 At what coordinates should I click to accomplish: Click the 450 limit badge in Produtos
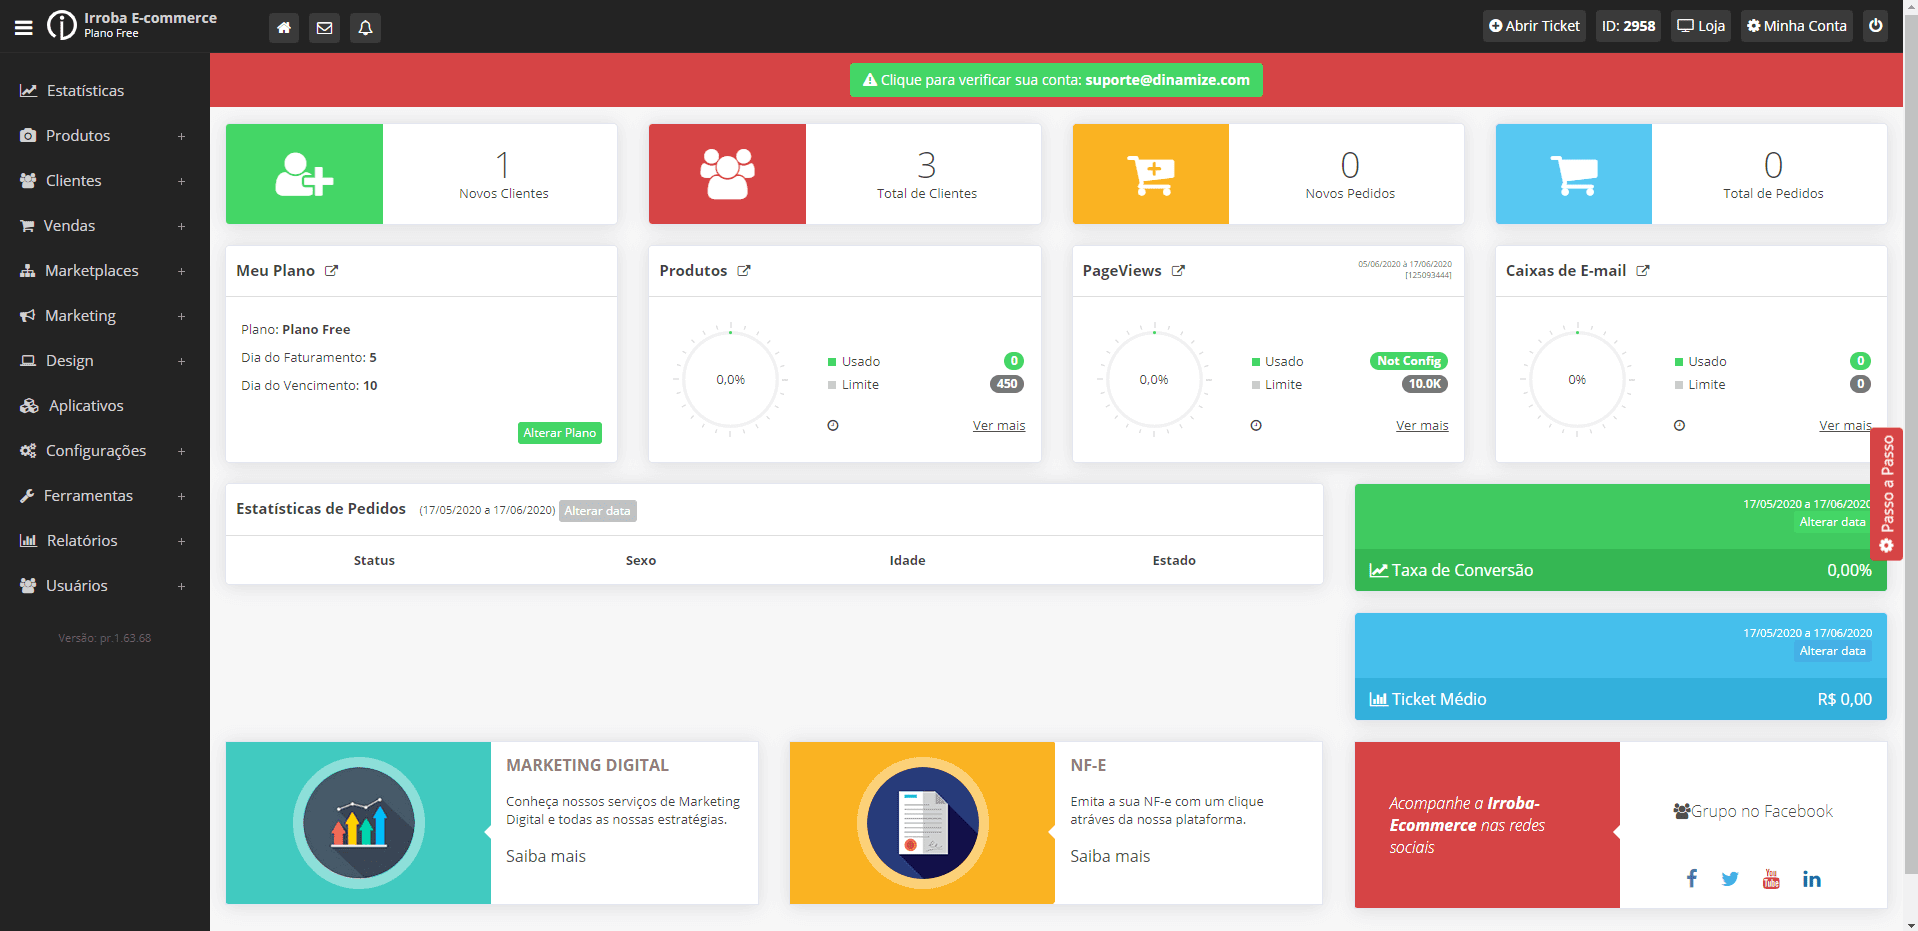[x=1007, y=384]
